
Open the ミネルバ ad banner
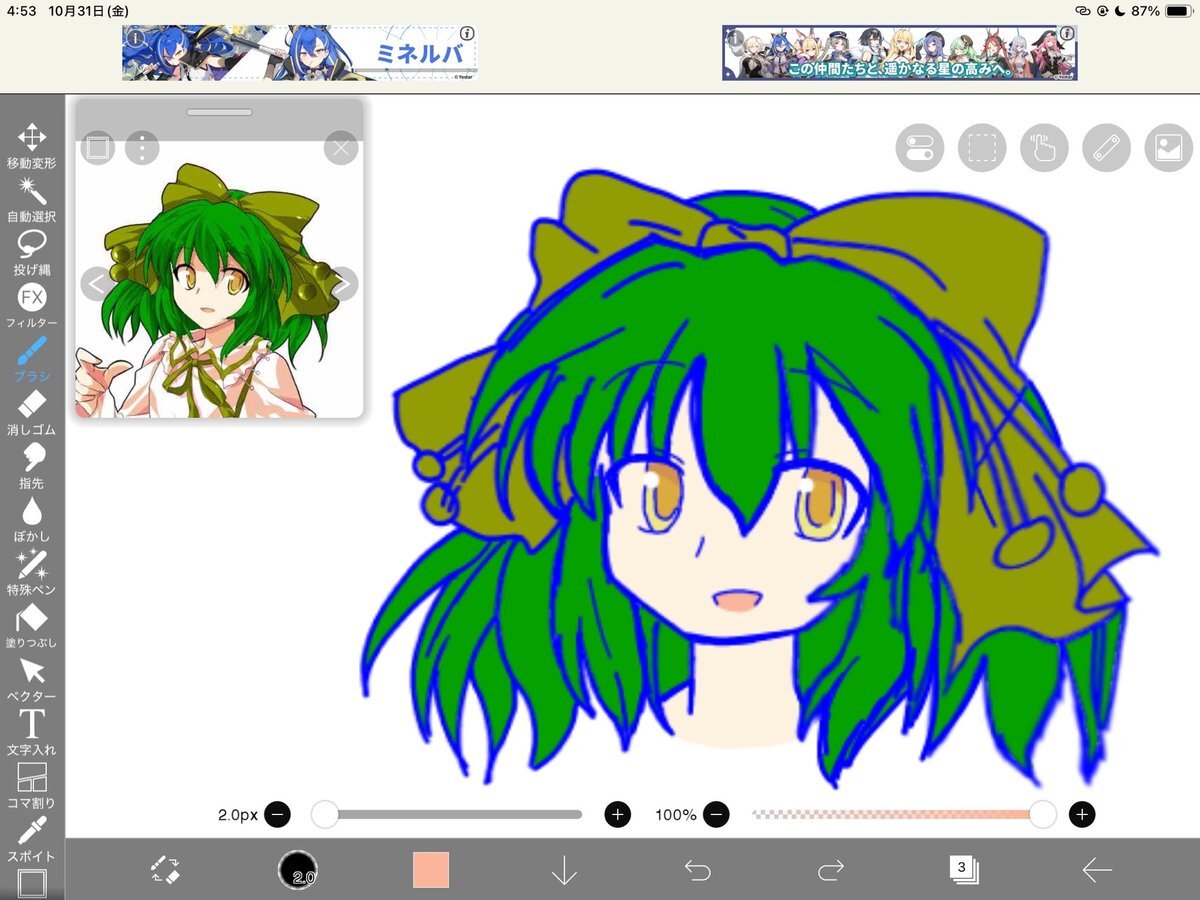[x=299, y=53]
